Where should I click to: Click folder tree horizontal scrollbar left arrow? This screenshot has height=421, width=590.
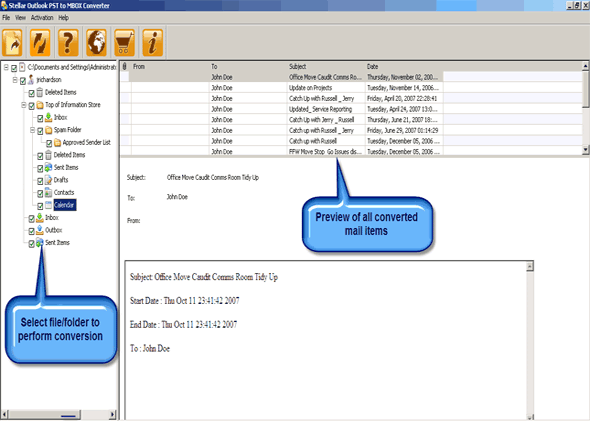click(x=5, y=415)
